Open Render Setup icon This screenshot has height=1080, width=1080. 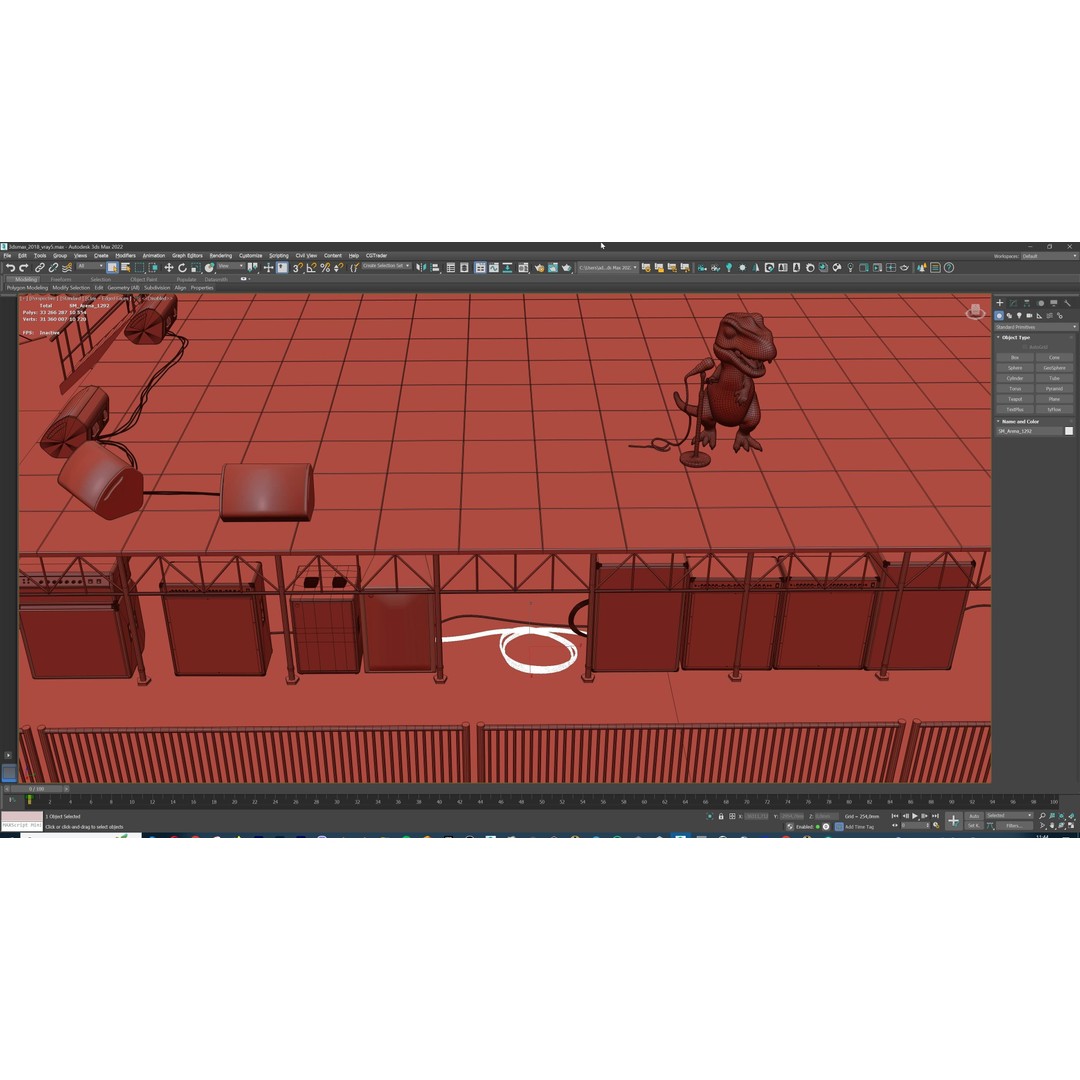539,267
